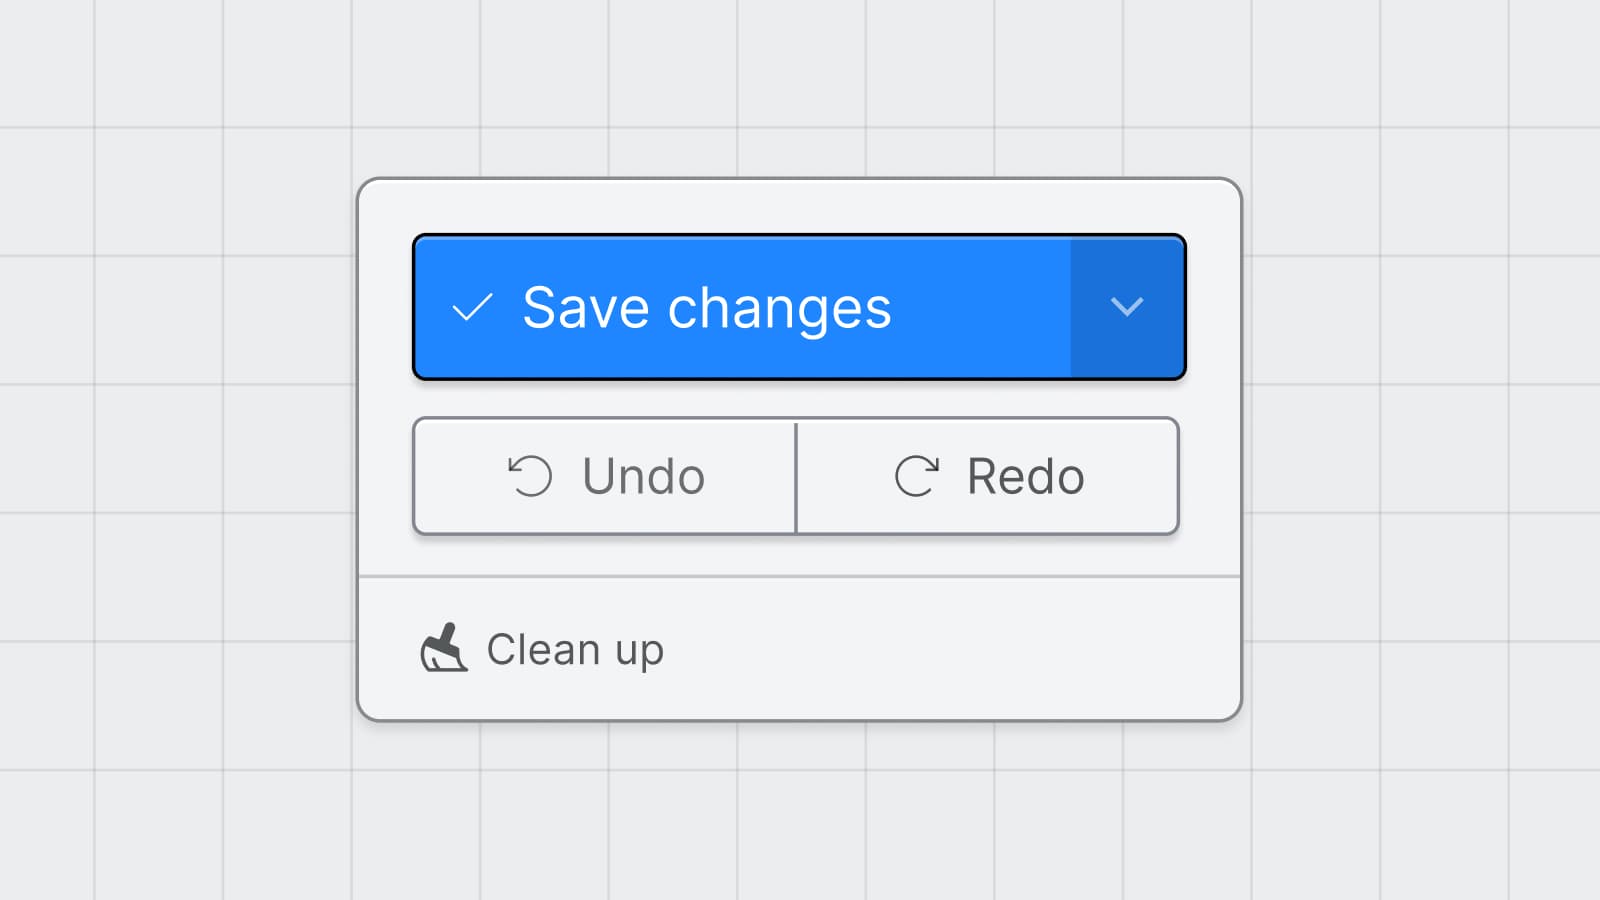Select the Clean up text
Viewport: 1600px width, 900px height.
[x=575, y=650]
